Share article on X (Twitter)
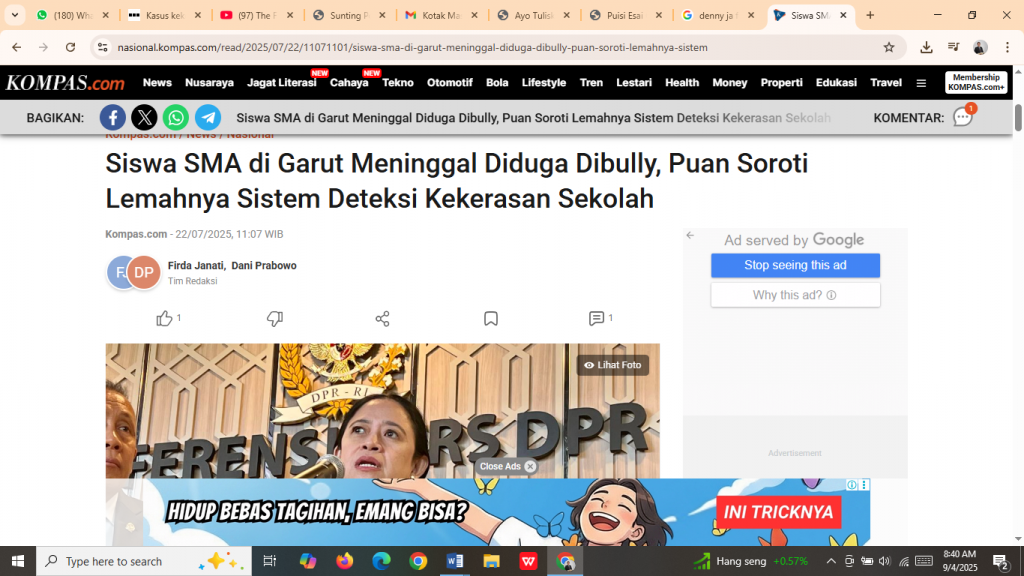 click(x=144, y=118)
